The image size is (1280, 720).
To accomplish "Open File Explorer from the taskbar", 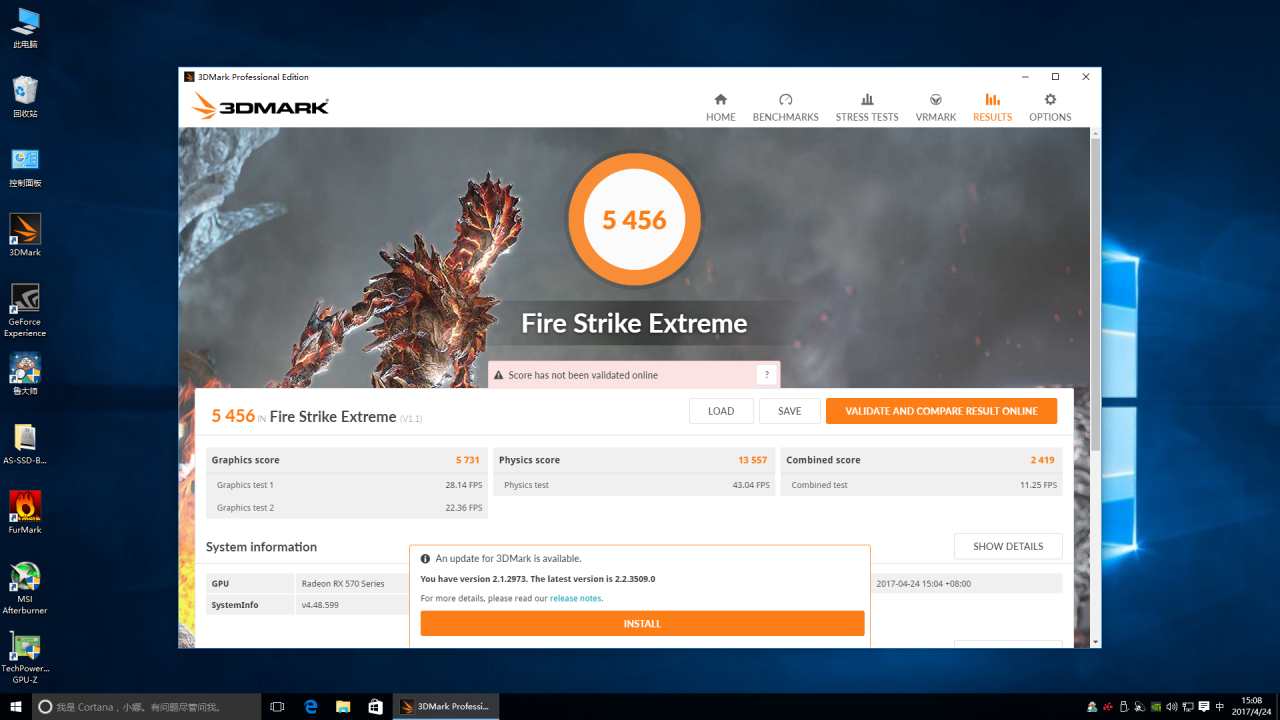I will (x=343, y=707).
